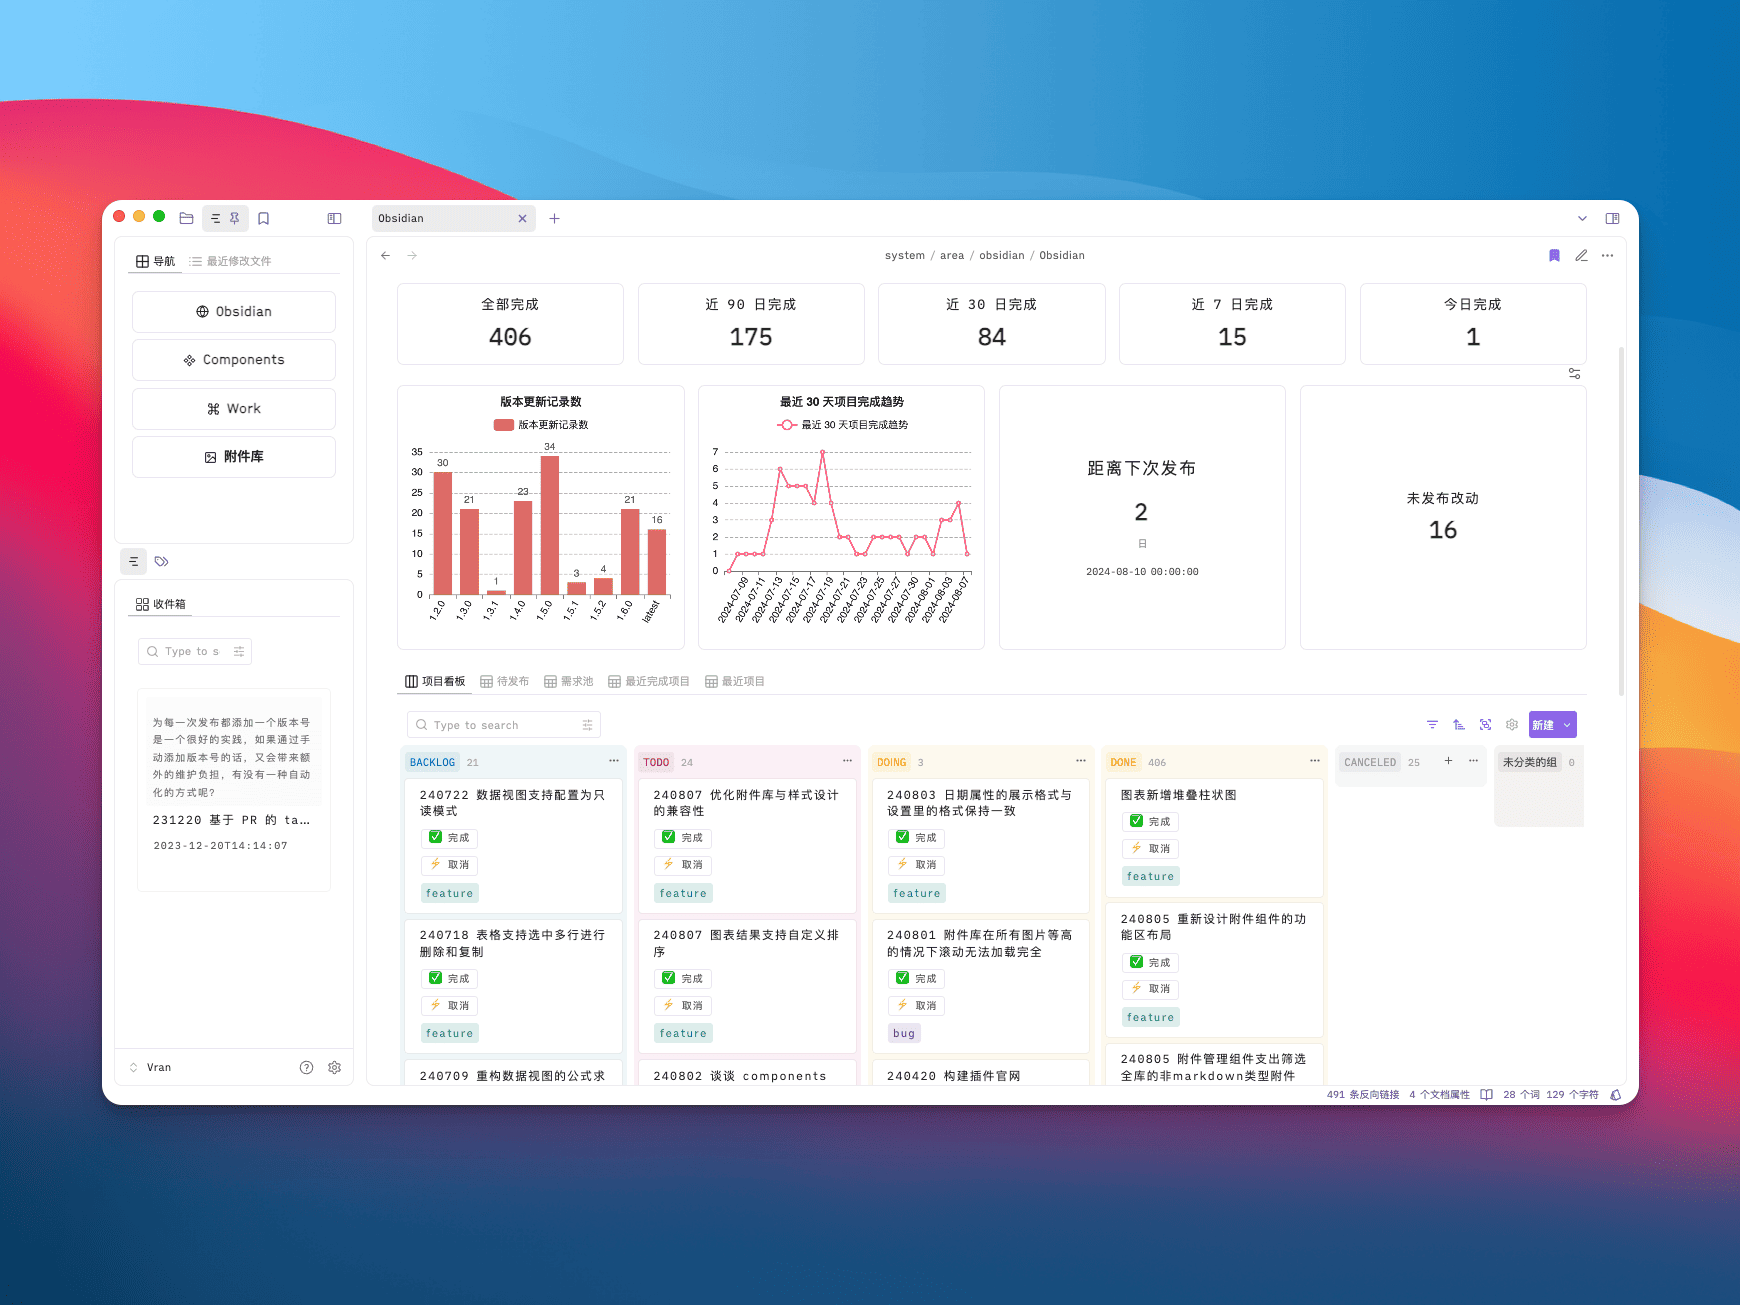This screenshot has height=1305, width=1740.
Task: Open the Components navigation button
Action: click(234, 360)
